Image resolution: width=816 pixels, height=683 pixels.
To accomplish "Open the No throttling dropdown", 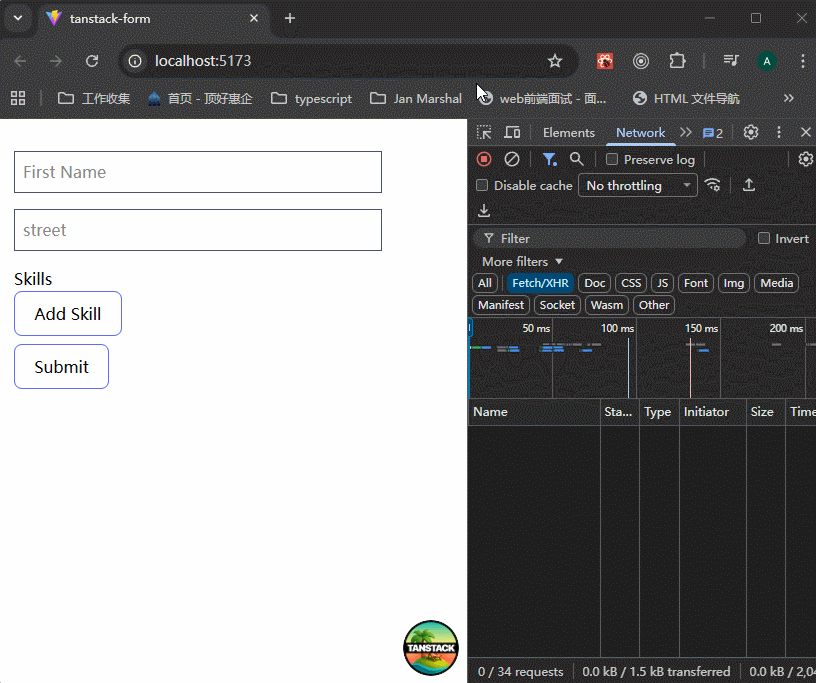I will 637,186.
